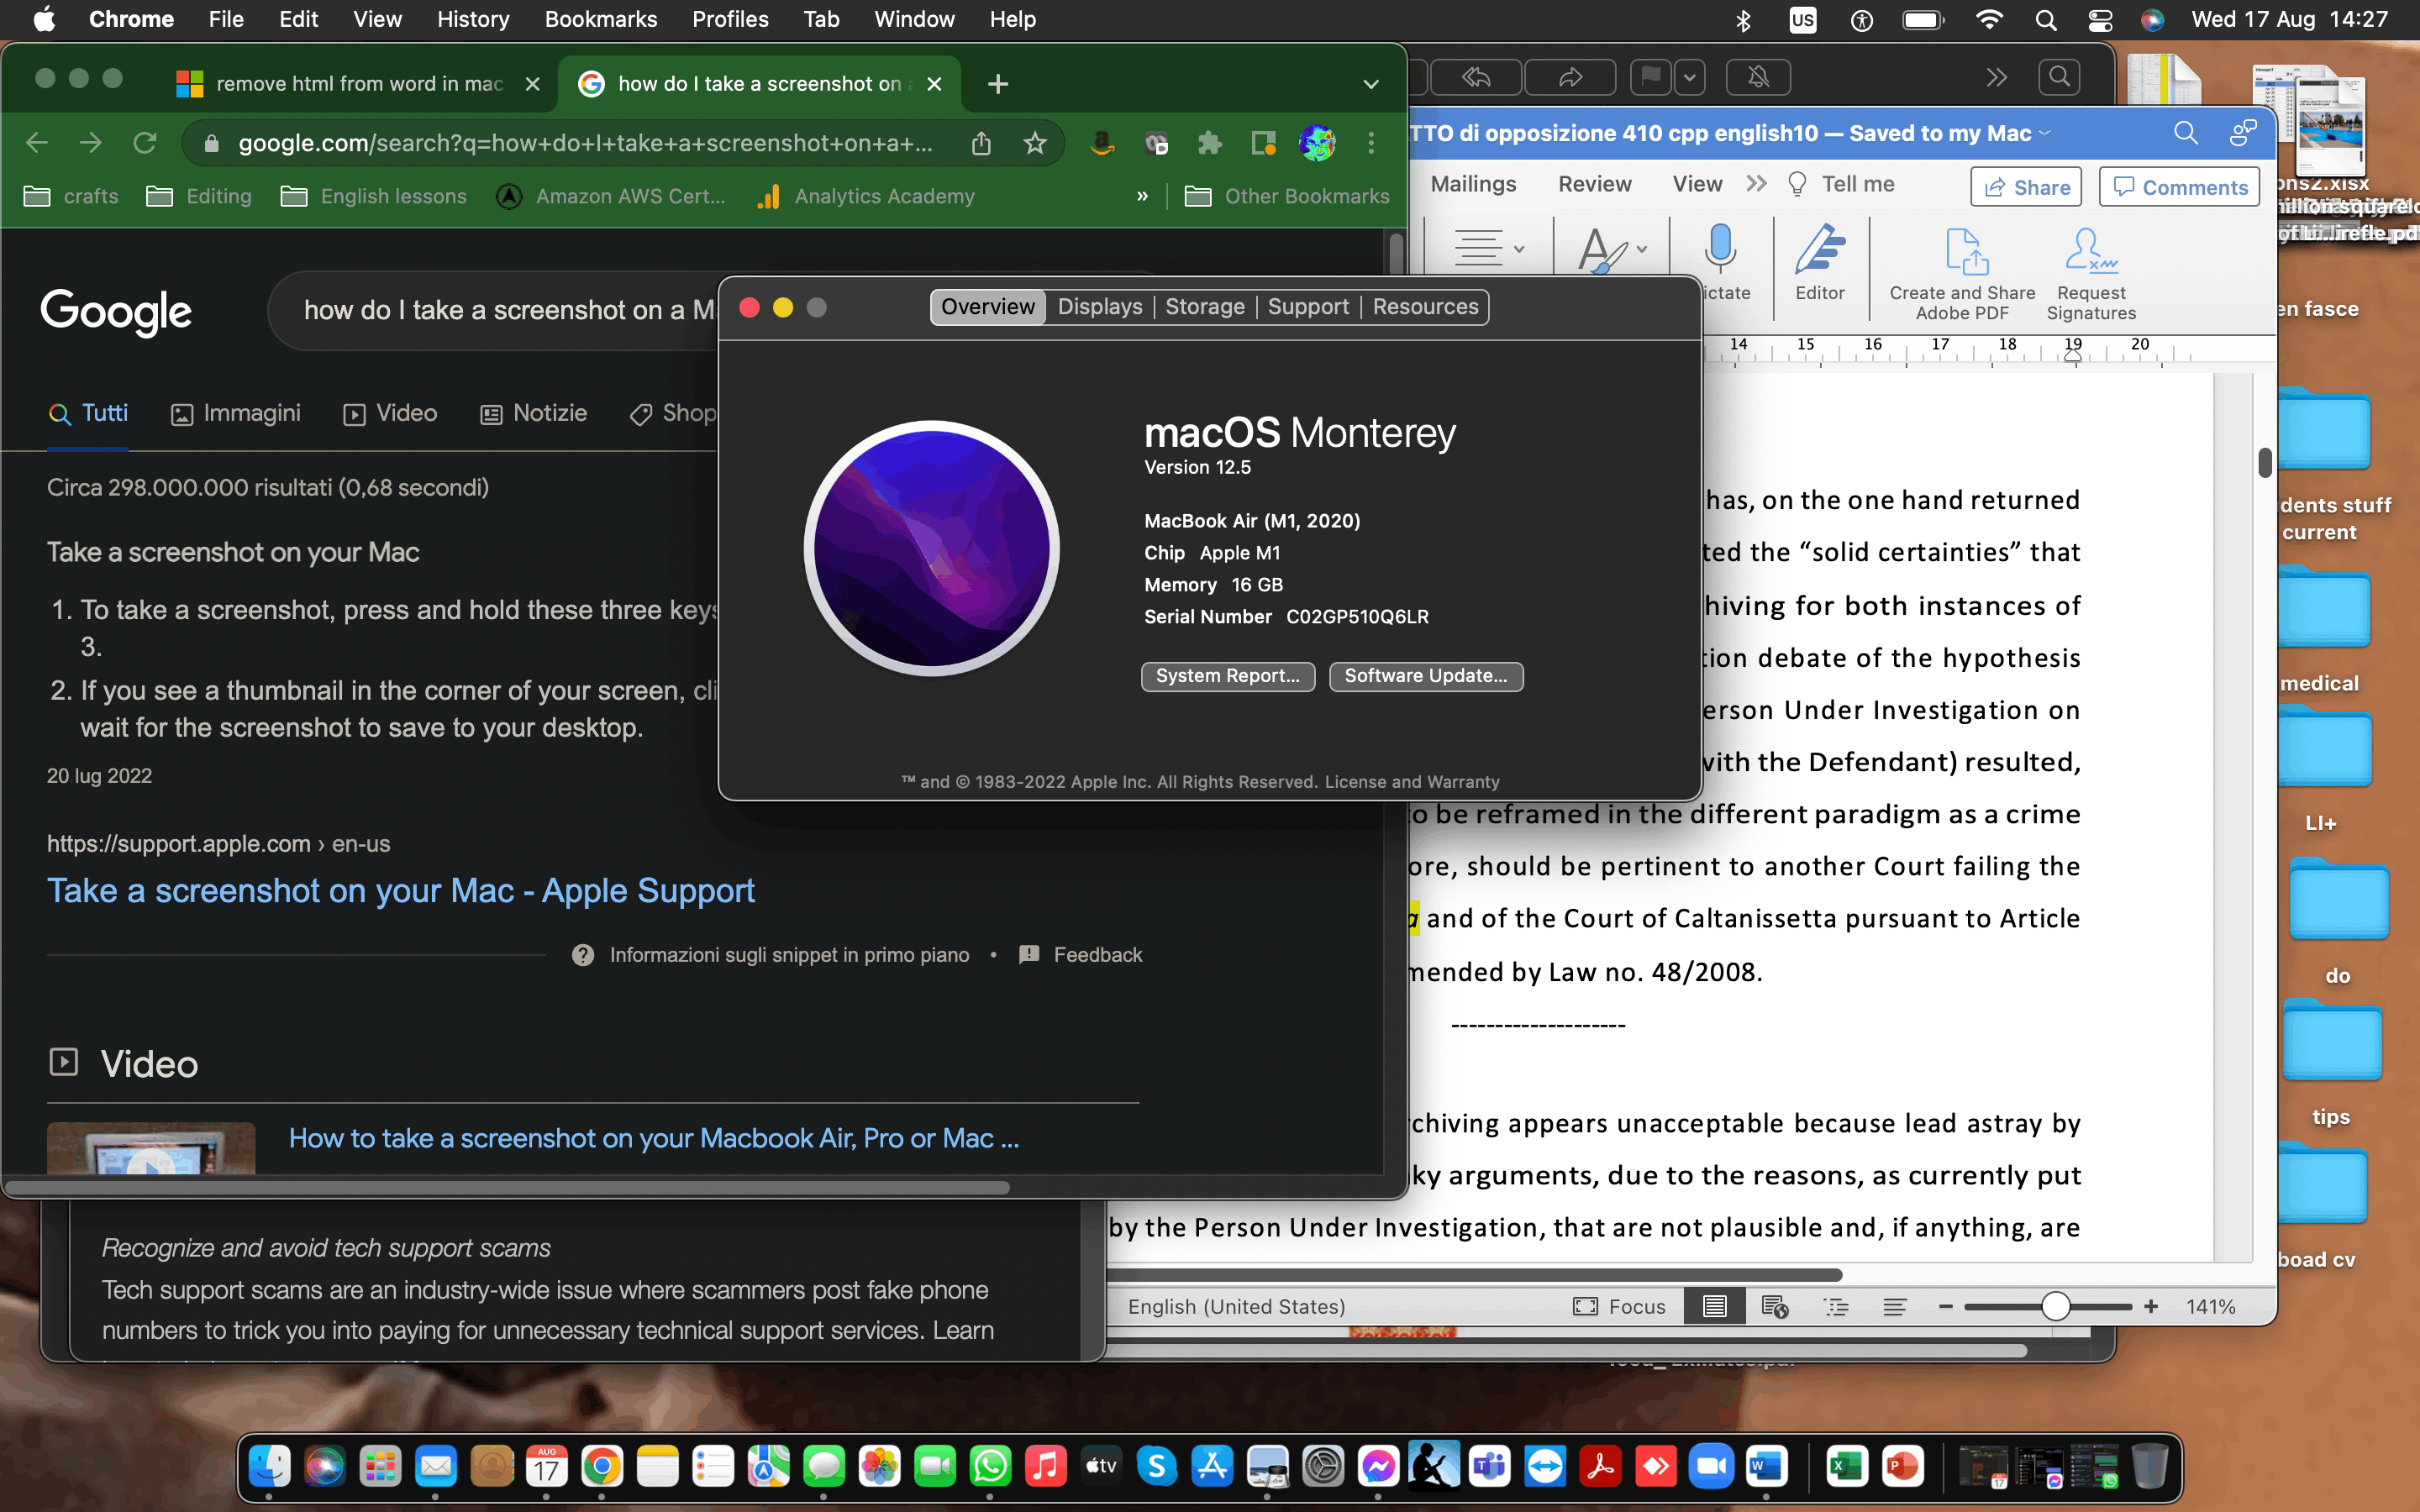The height and width of the screenshot is (1512, 2420).
Task: Open Take a screenshot Apple Support link
Action: click(400, 890)
